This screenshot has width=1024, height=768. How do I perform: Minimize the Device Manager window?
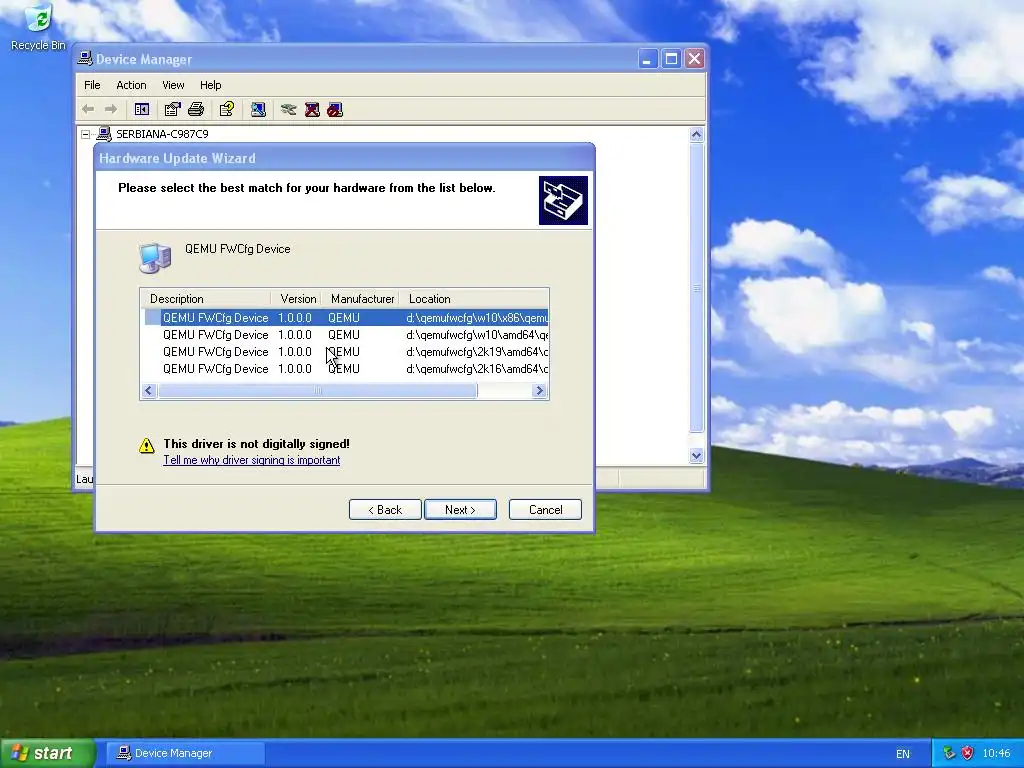point(647,59)
